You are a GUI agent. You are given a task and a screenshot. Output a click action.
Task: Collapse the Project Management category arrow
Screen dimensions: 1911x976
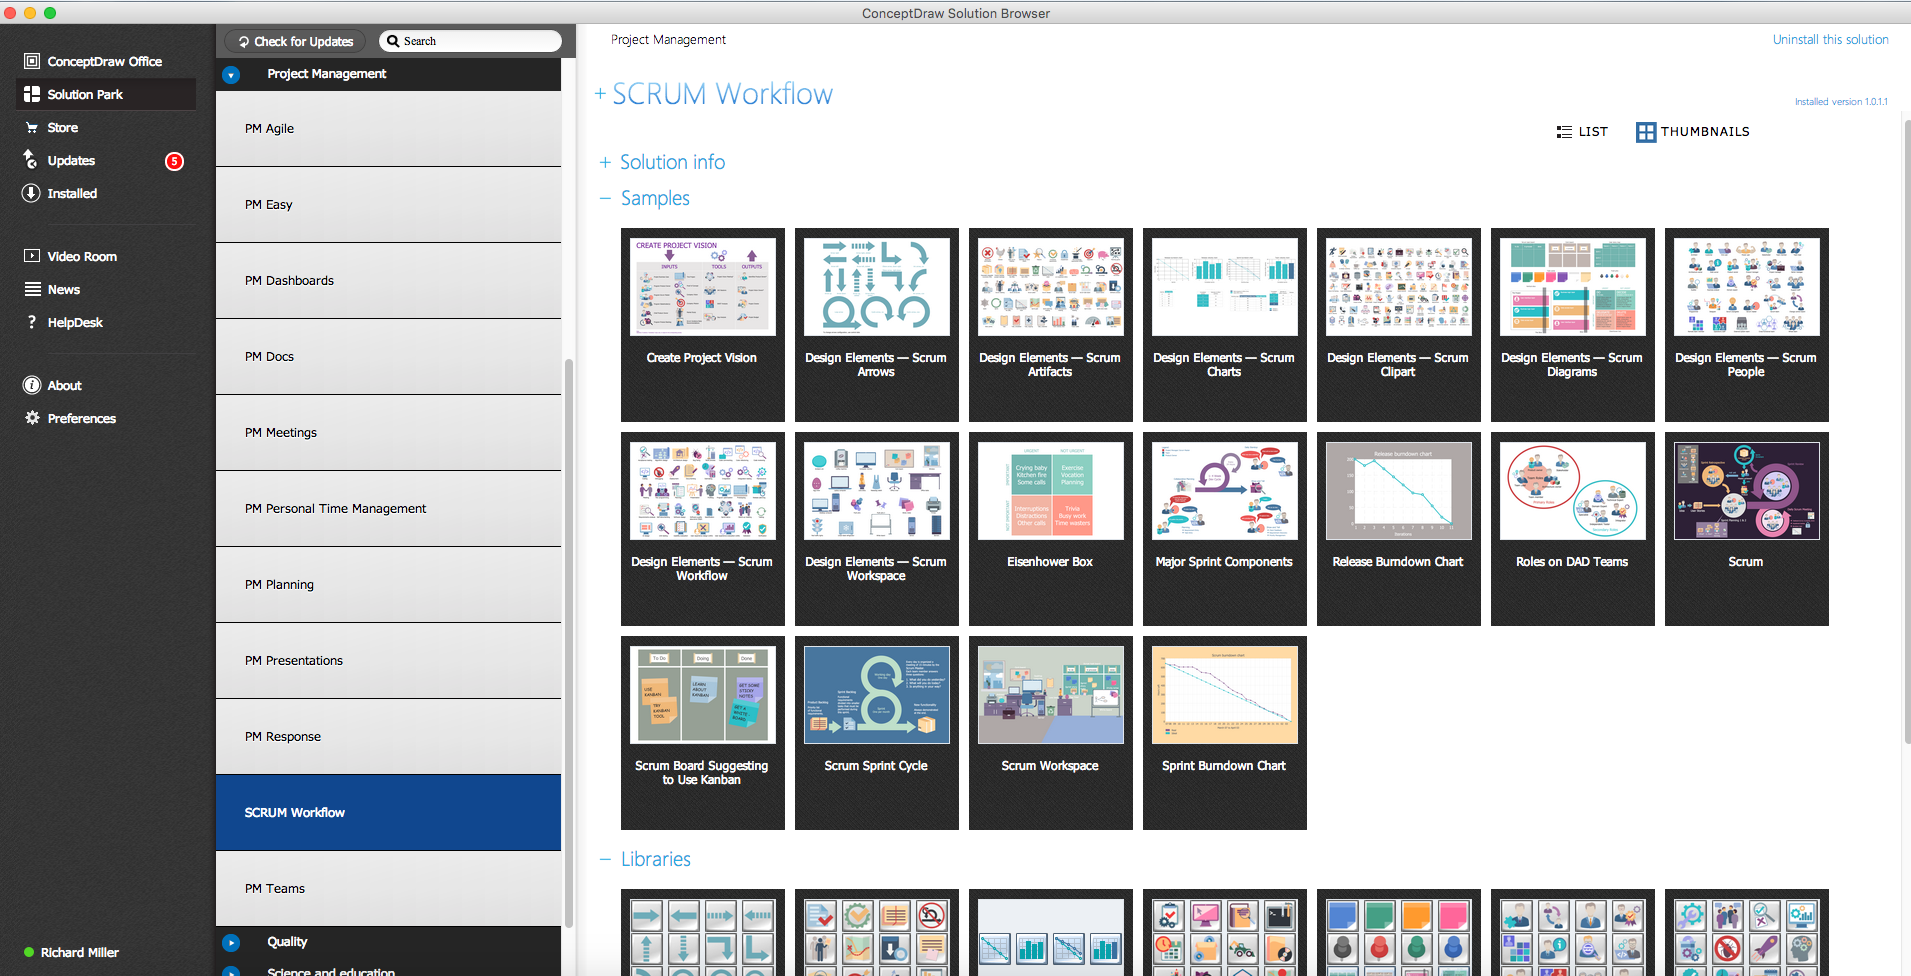tap(231, 74)
